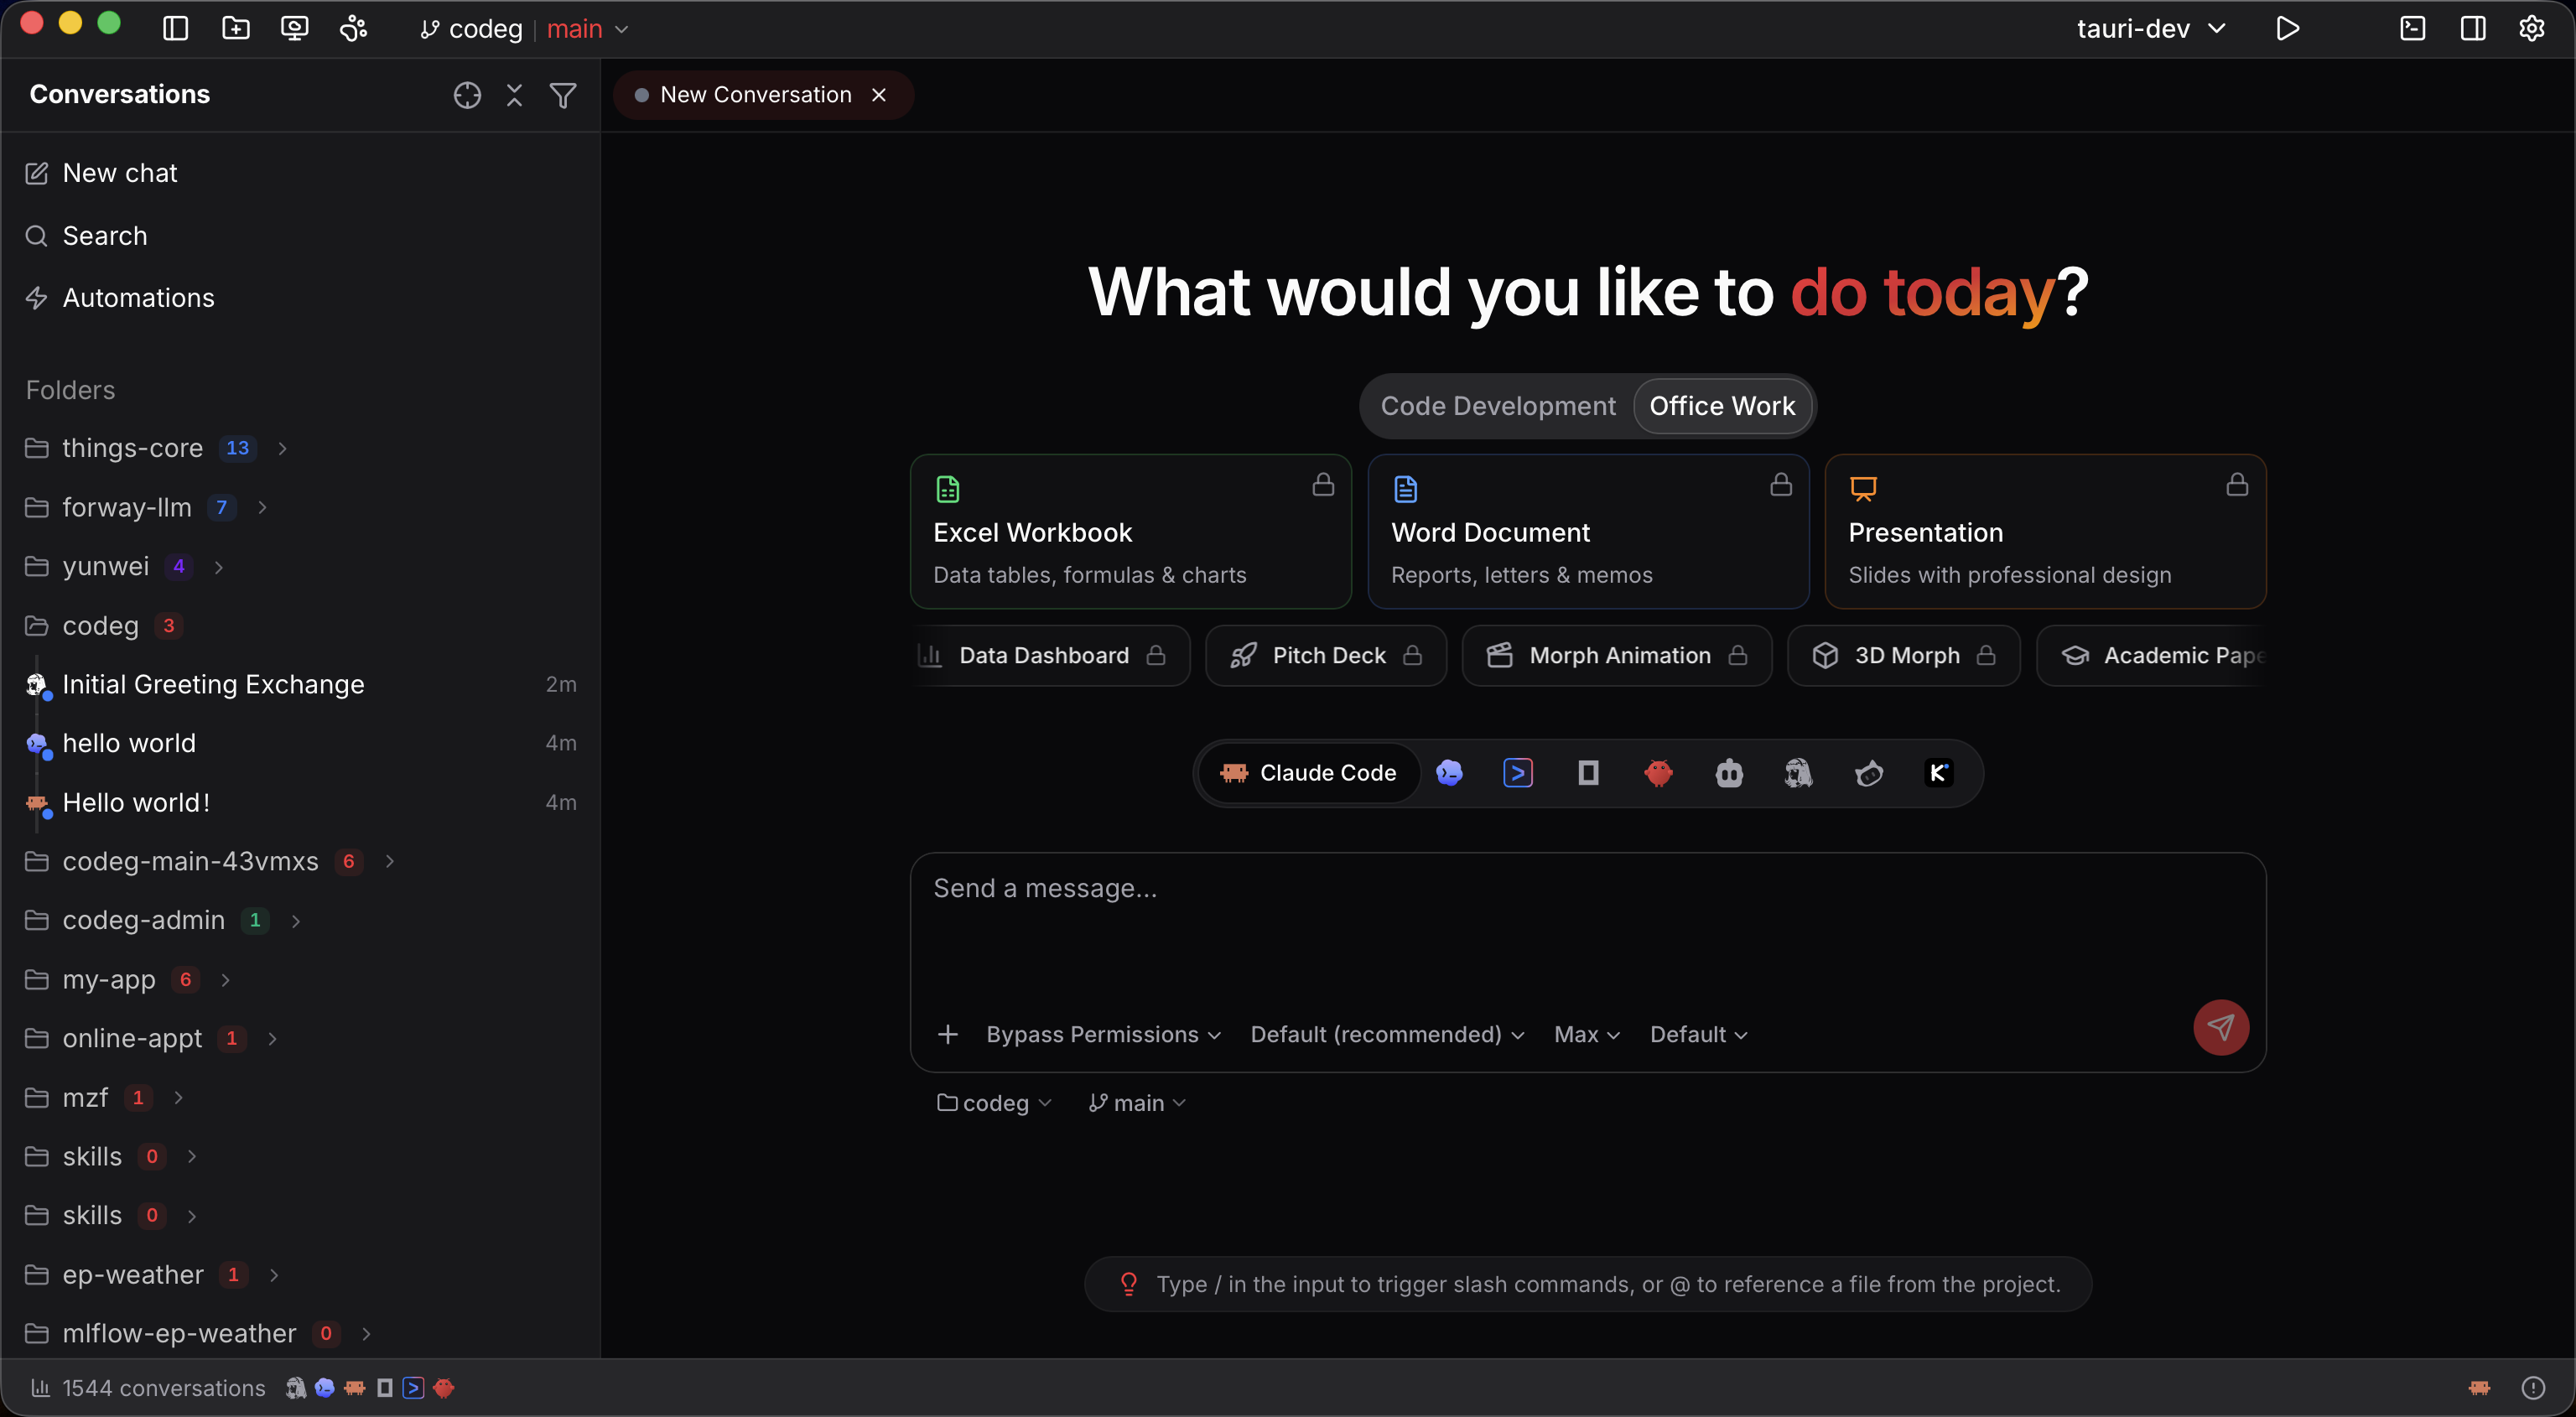2576x1417 pixels.
Task: Click the run play button
Action: [2287, 28]
